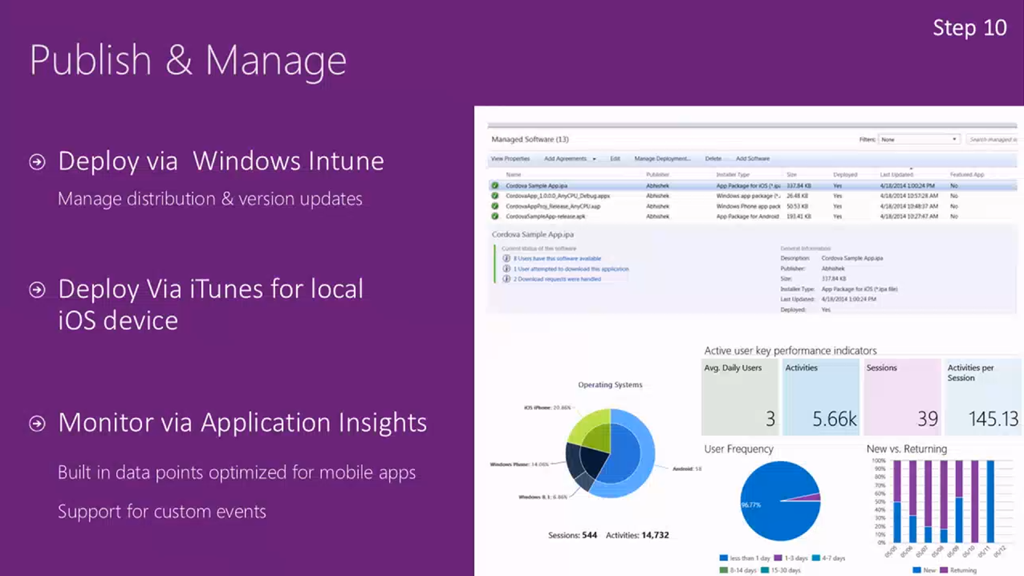Sort by the Last Updated column header

pyautogui.click(x=896, y=175)
